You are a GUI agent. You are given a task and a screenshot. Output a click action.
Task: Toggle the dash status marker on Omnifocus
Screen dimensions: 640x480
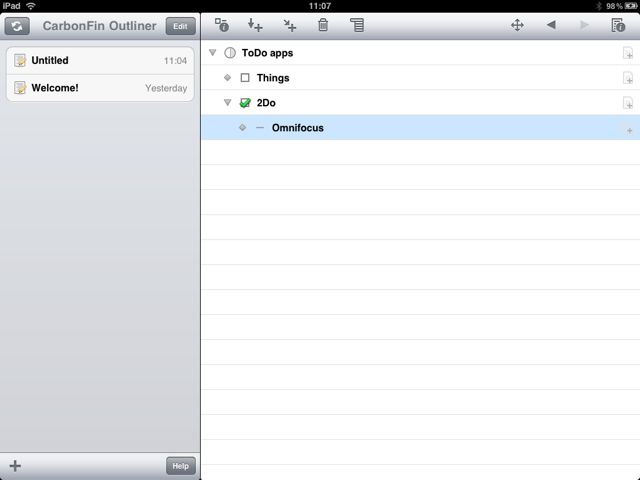click(260, 128)
